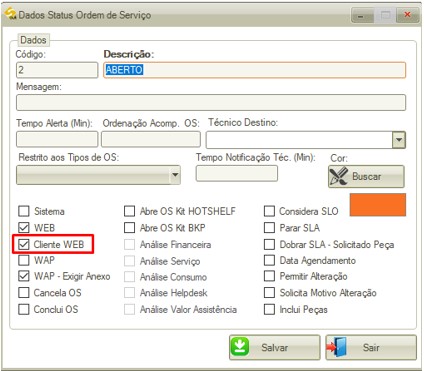Toggle the Considera SLO checkbox
The height and width of the screenshot is (371, 424).
269,211
